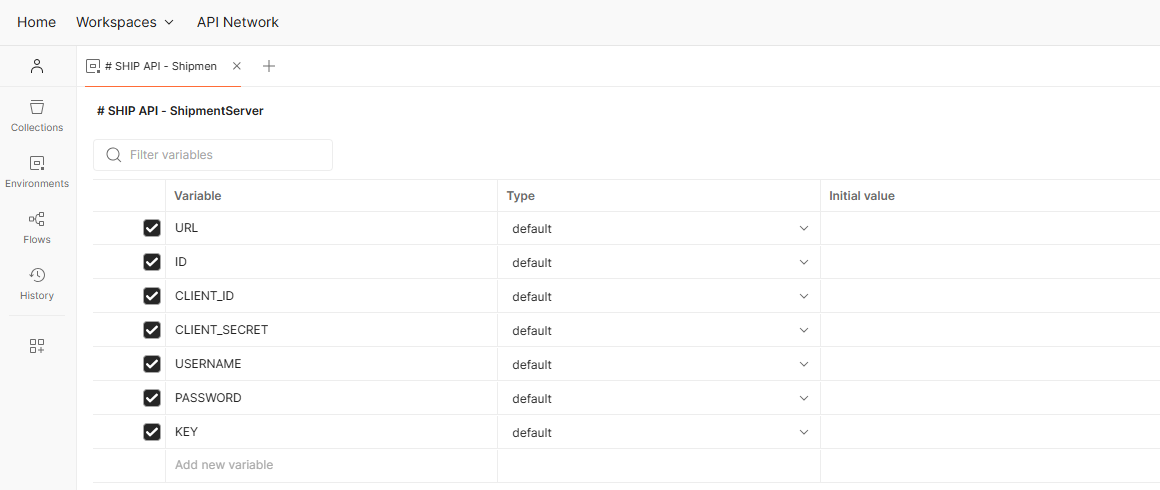Image resolution: width=1160 pixels, height=490 pixels.
Task: Expand the type dropdown for ID
Action: [803, 263]
